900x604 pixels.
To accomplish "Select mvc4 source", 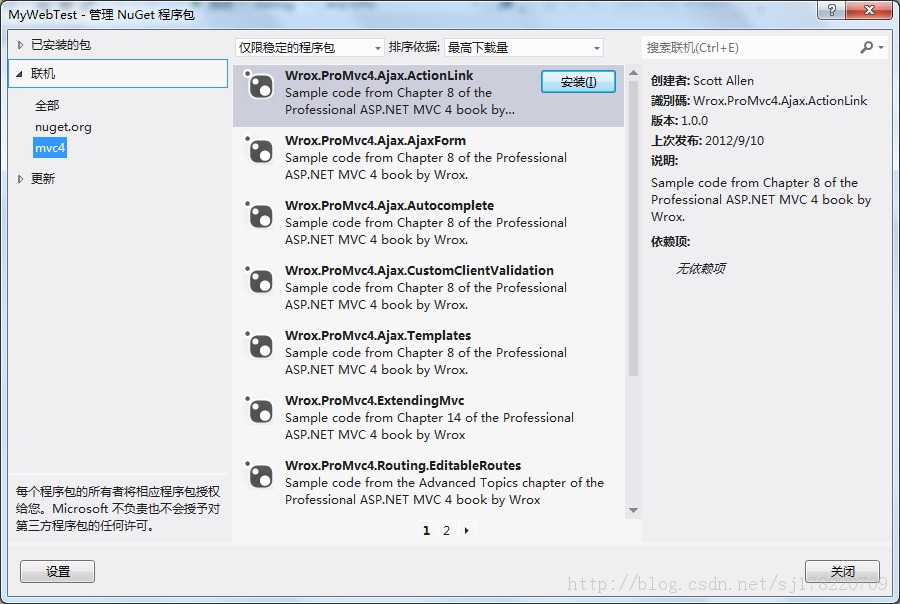I will (50, 148).
